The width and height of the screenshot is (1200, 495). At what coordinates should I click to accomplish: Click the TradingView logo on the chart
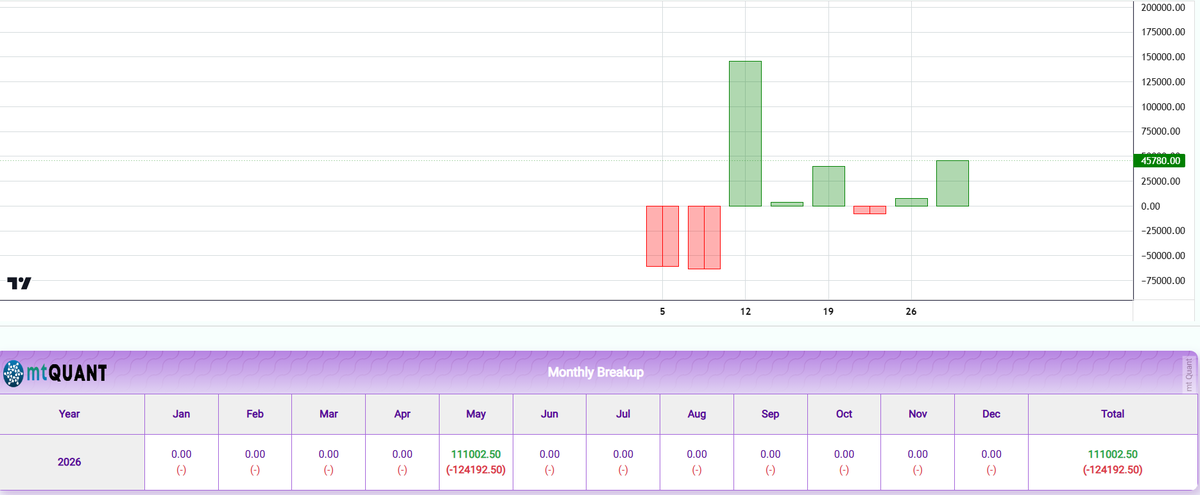pos(19,284)
